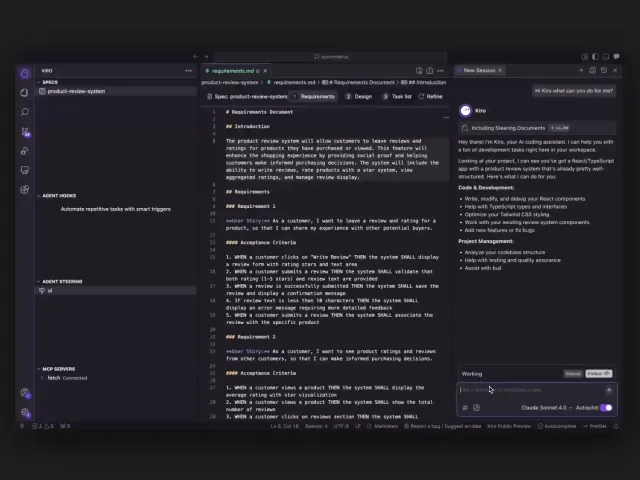The height and width of the screenshot is (480, 640).
Task: Toggle the Autopilot switch off
Action: click(x=606, y=408)
